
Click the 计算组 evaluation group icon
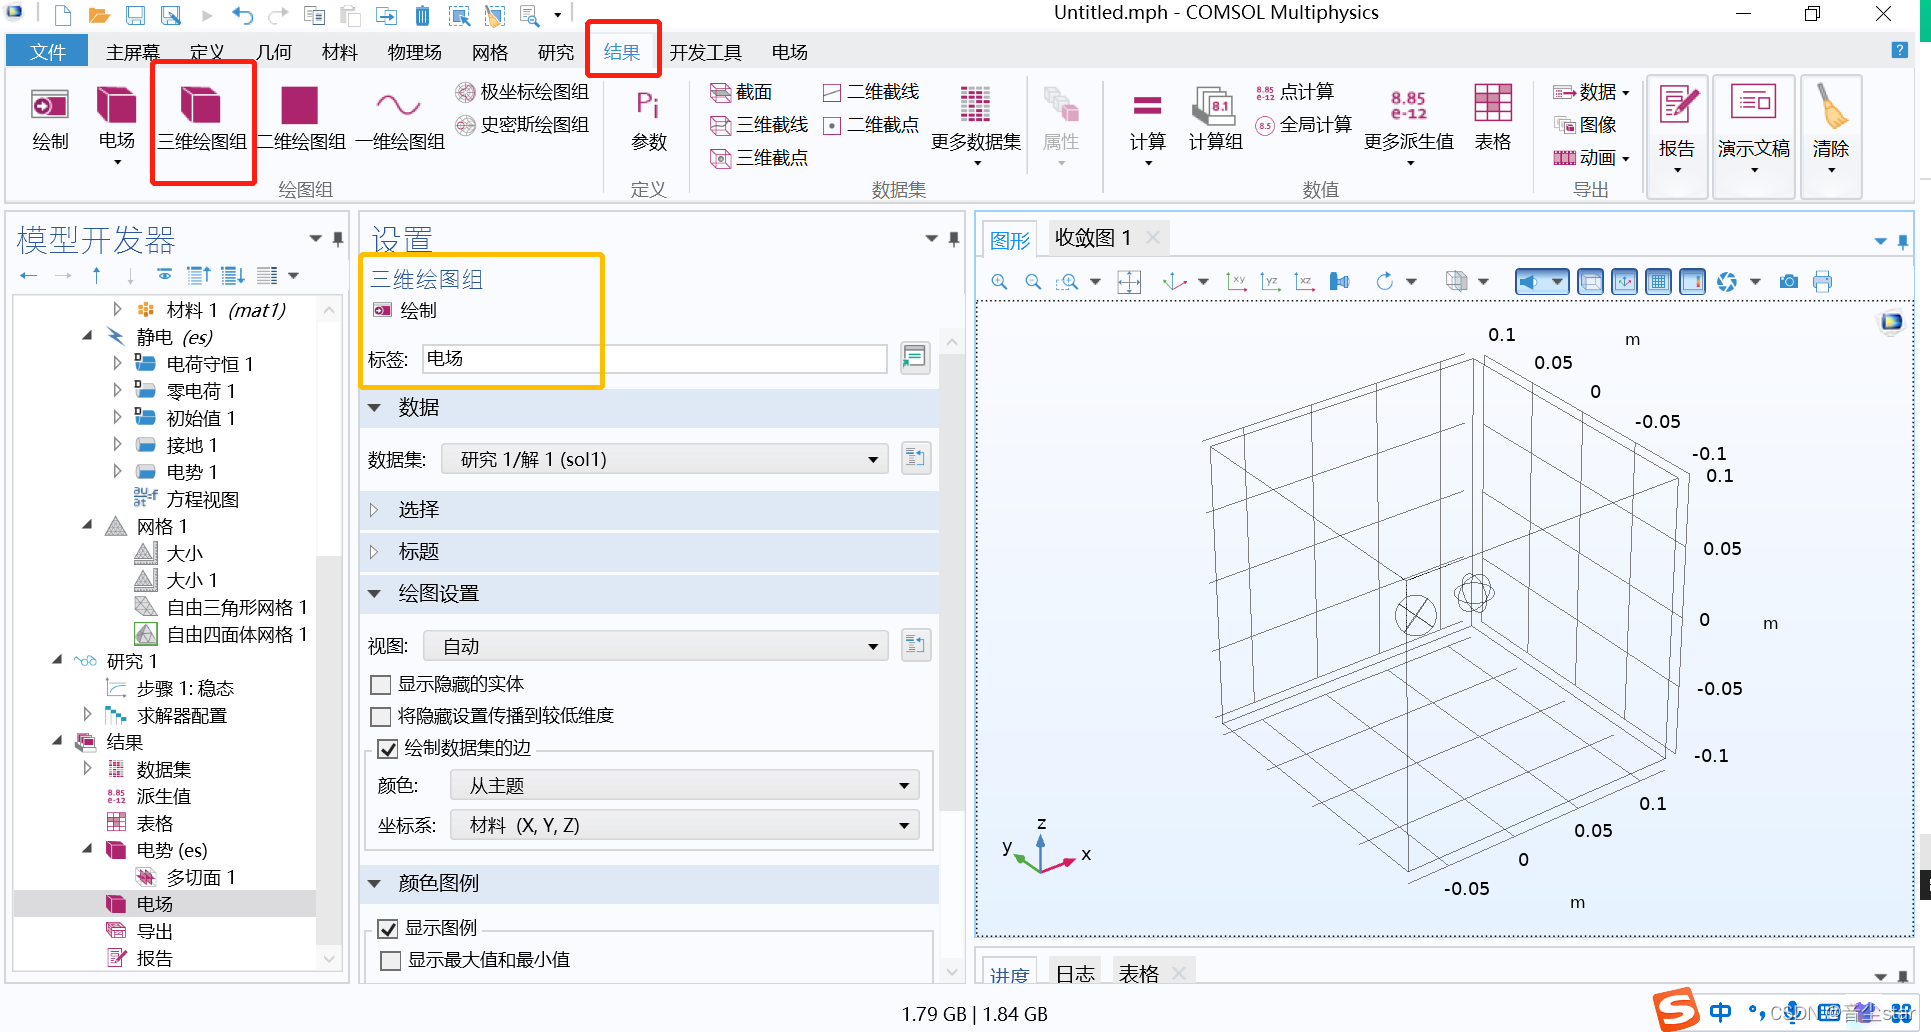click(x=1215, y=120)
